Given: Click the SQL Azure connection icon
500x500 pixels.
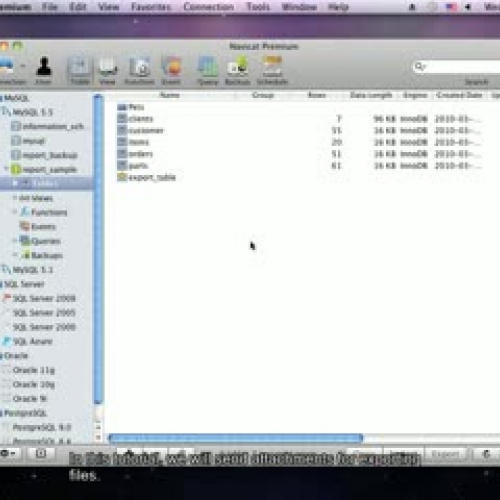Looking at the screenshot, I should click(7, 341).
